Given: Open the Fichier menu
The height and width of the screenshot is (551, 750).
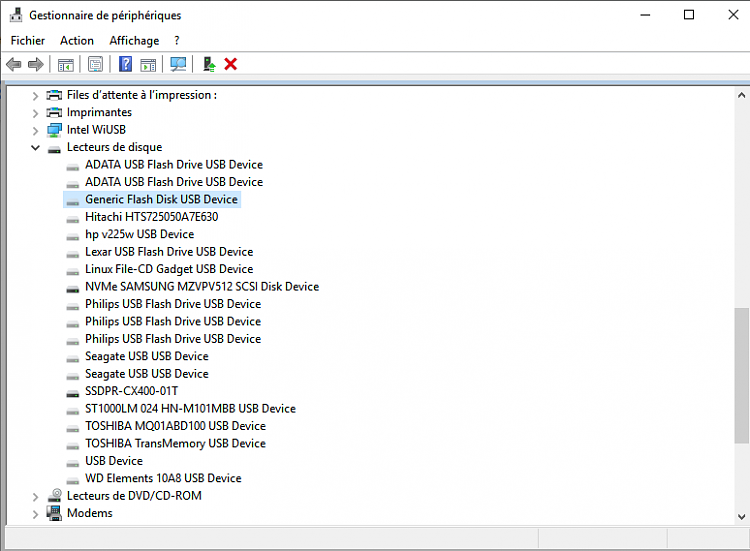Looking at the screenshot, I should point(28,41).
